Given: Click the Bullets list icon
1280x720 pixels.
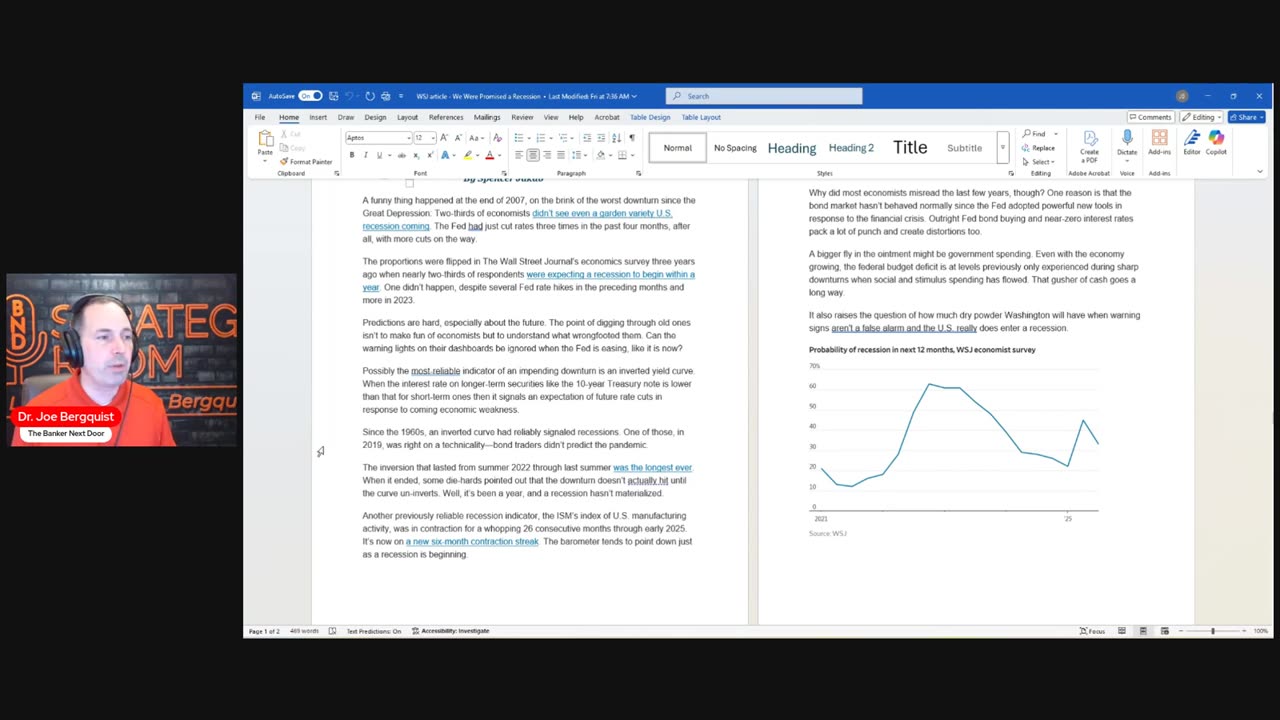Looking at the screenshot, I should point(521,138).
